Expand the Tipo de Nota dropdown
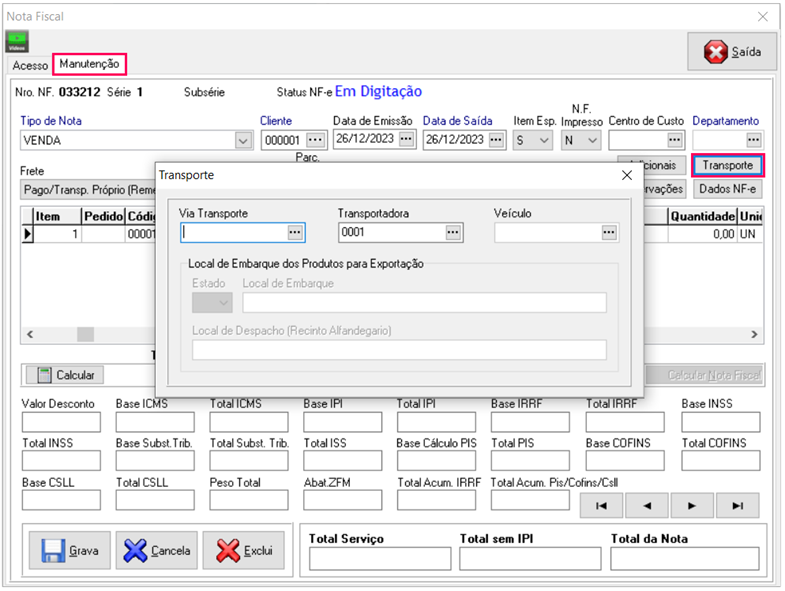This screenshot has height=591, width=785. (243, 141)
